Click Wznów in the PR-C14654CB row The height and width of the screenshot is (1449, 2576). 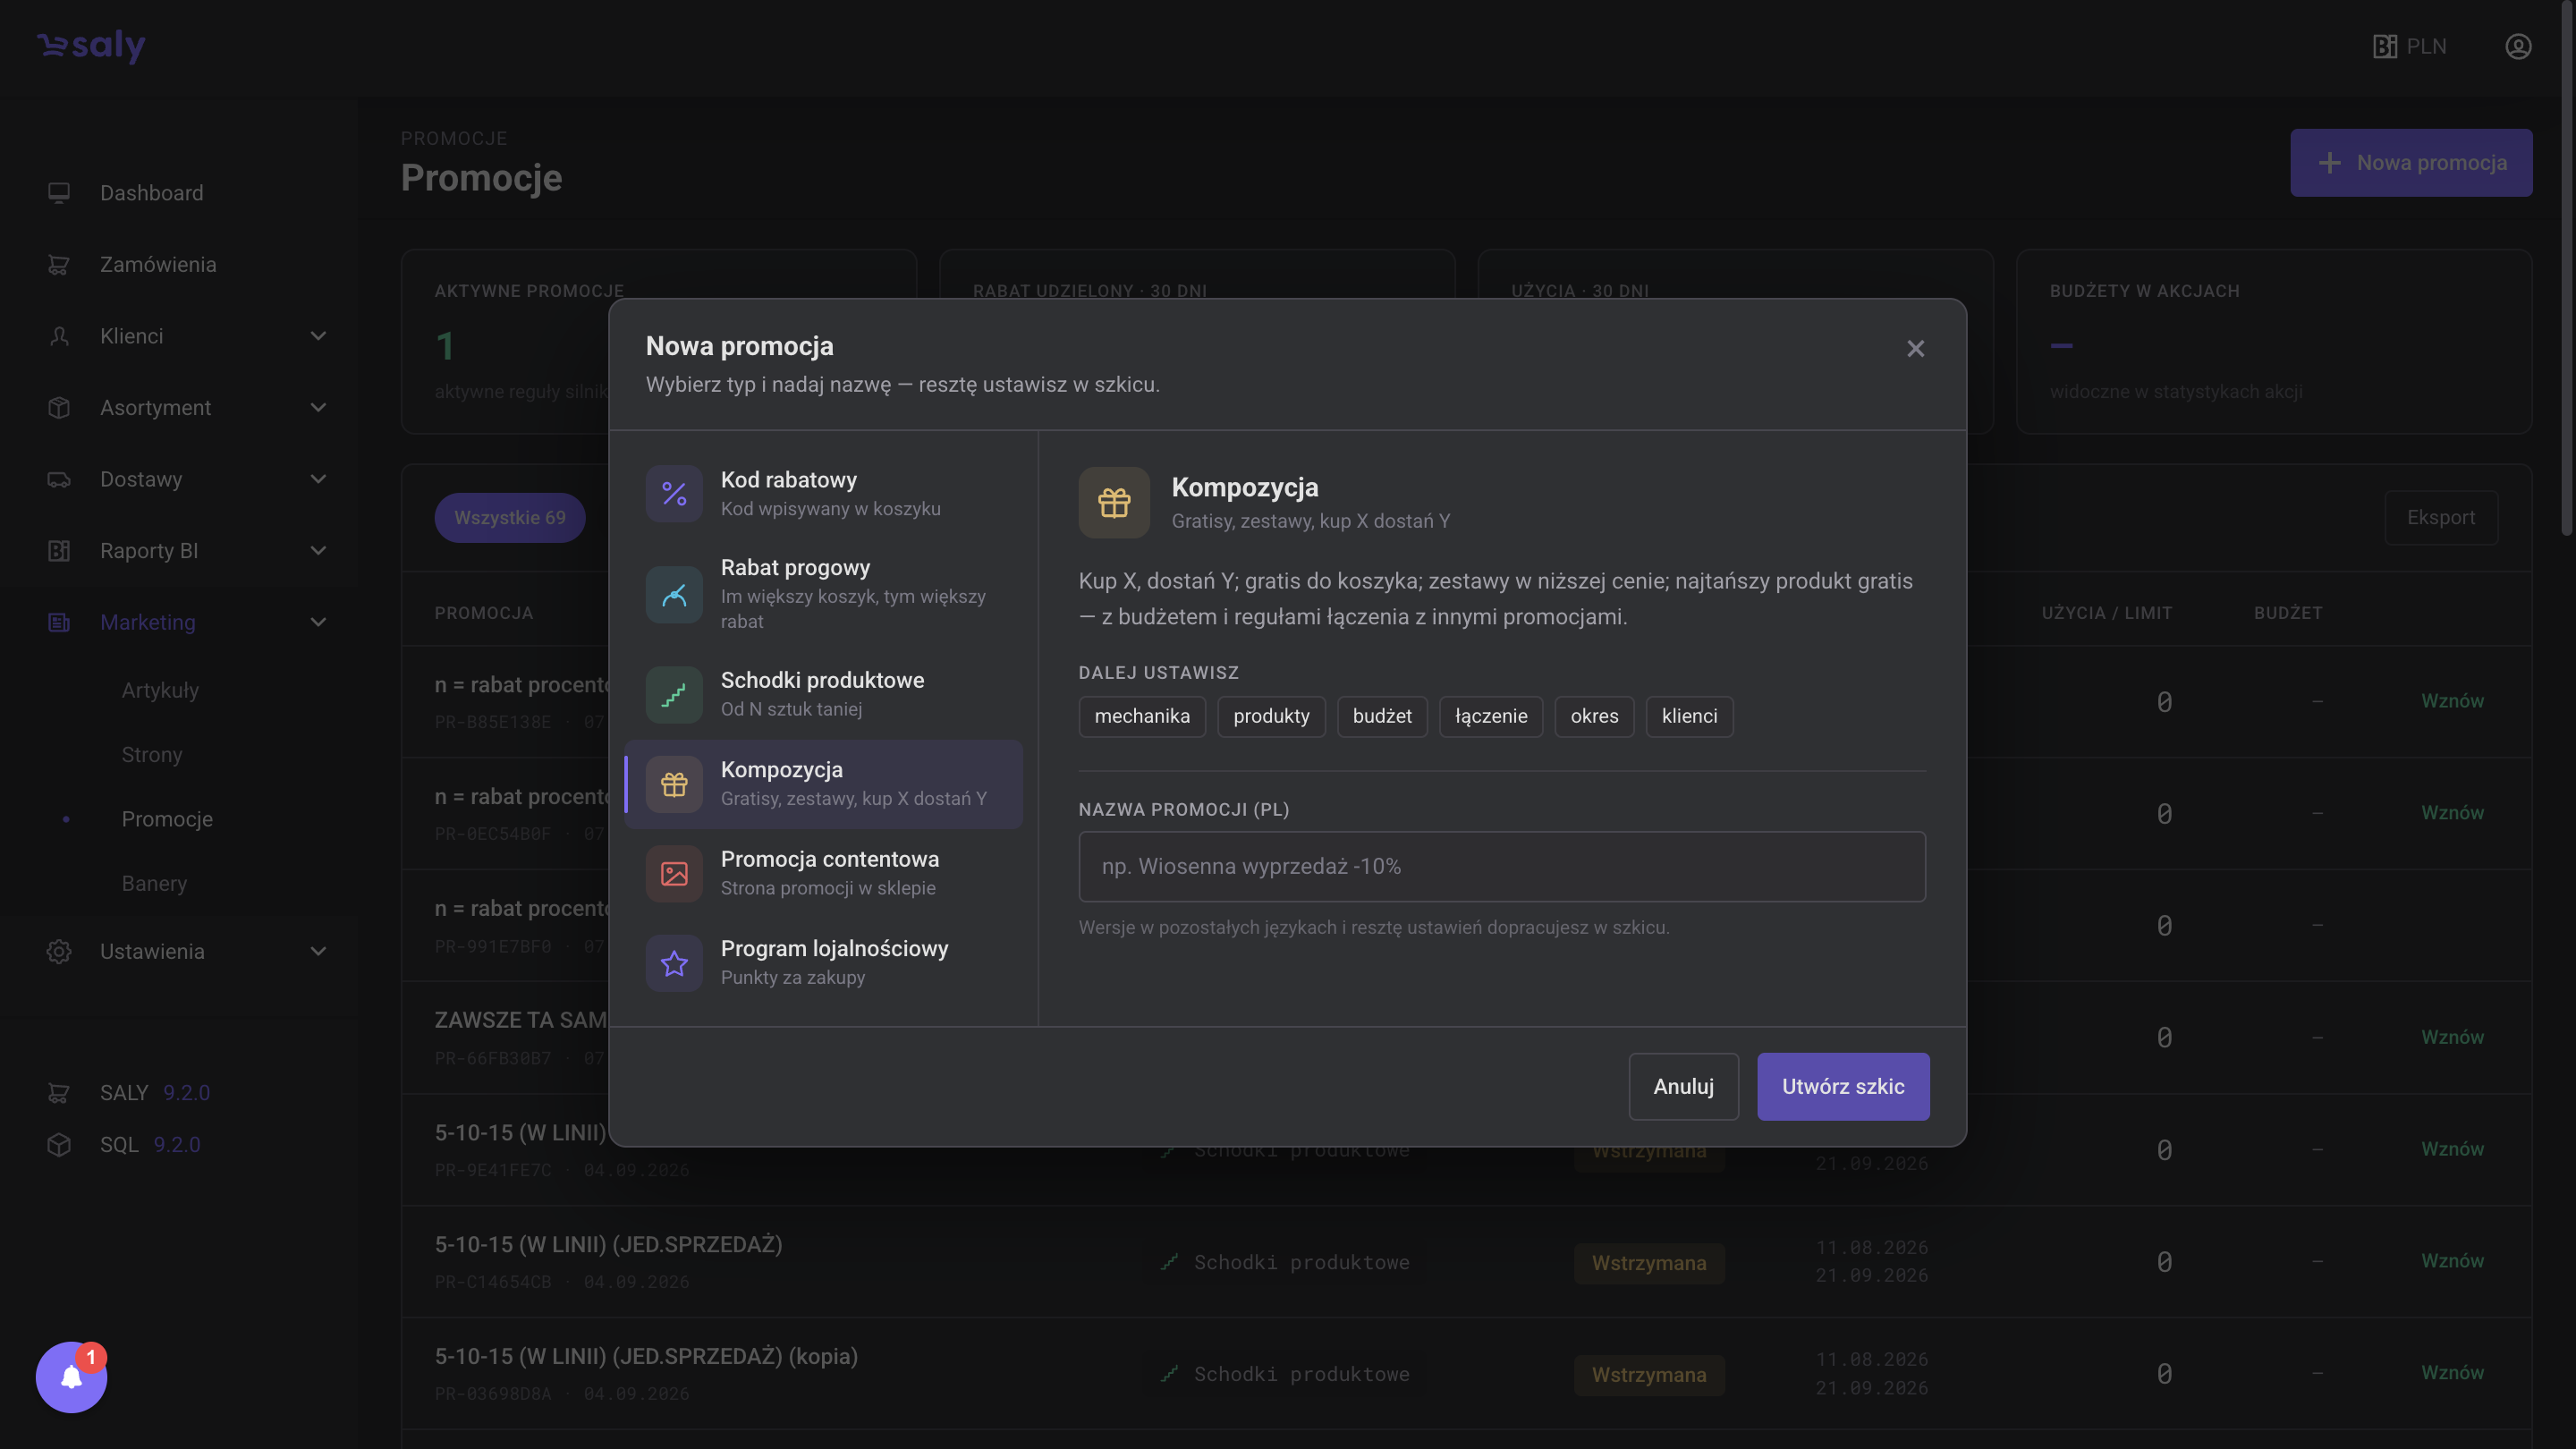[2452, 1261]
